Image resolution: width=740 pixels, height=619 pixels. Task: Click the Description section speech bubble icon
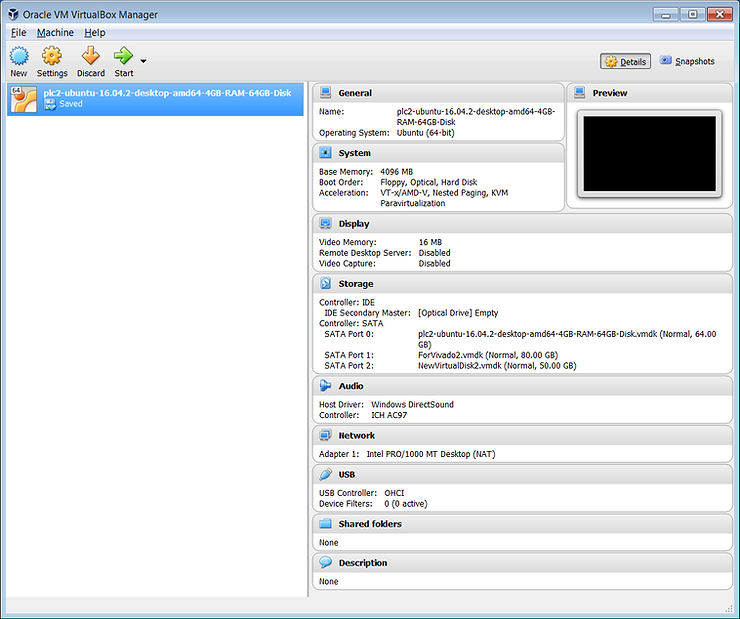[x=325, y=562]
